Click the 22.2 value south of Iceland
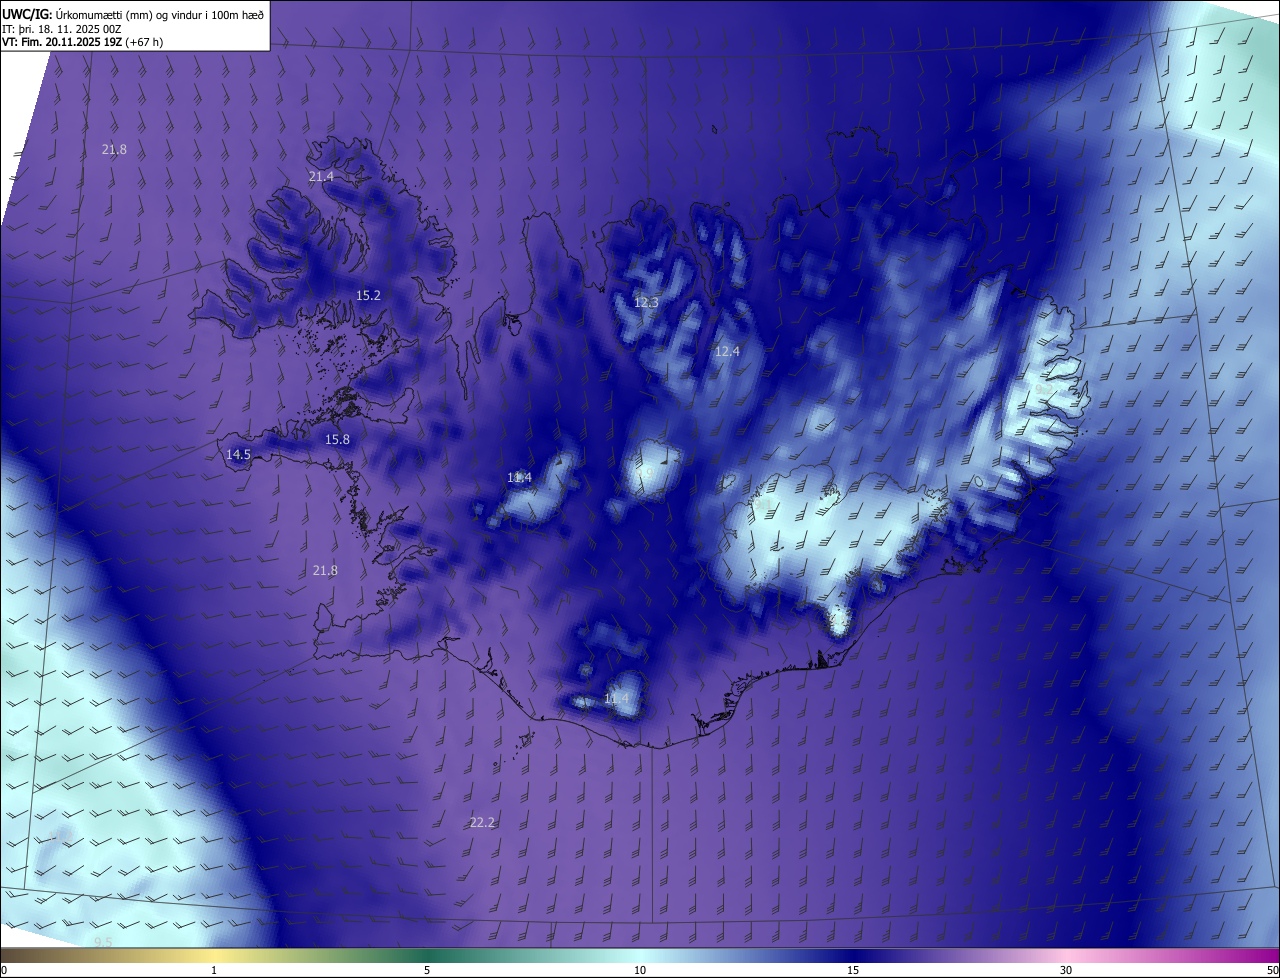This screenshot has height=978, width=1280. coord(482,822)
